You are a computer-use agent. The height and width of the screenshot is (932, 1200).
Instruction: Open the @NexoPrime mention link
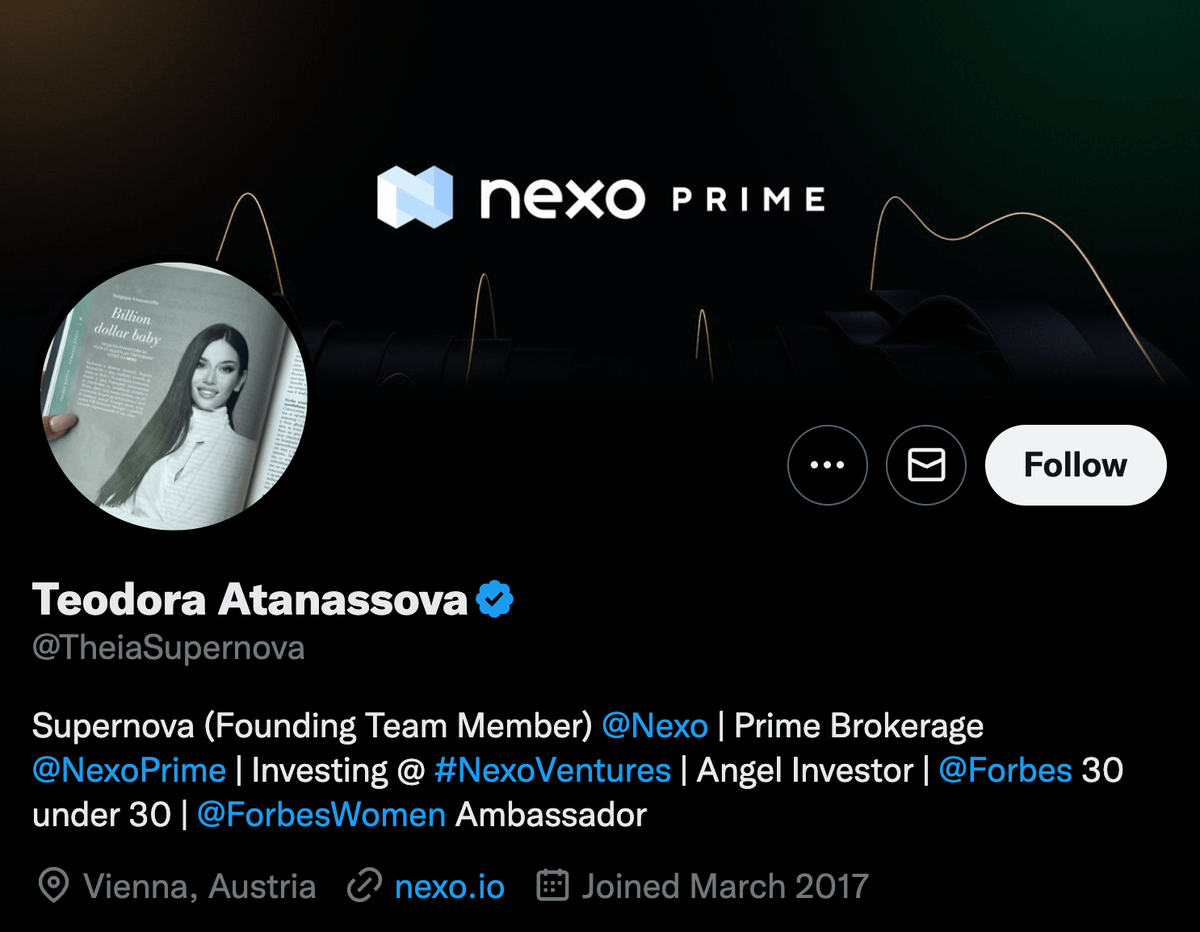[x=129, y=770]
